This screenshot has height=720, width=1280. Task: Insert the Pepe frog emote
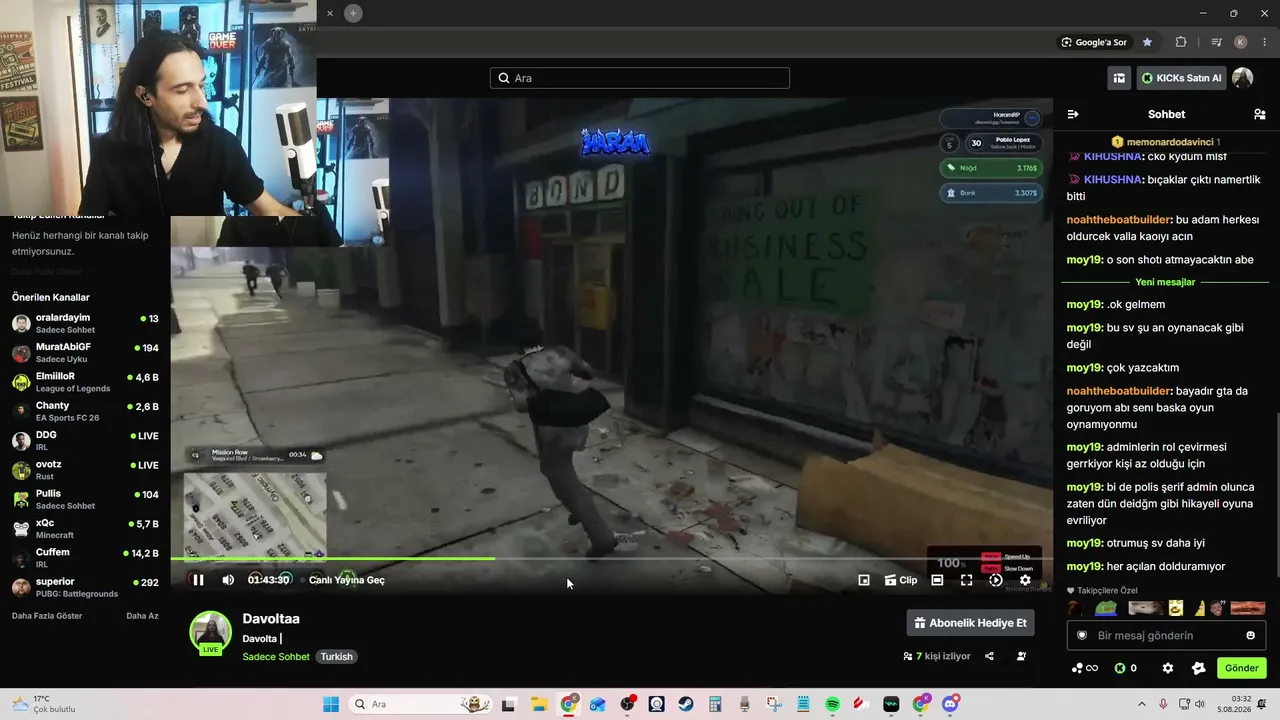[1105, 608]
